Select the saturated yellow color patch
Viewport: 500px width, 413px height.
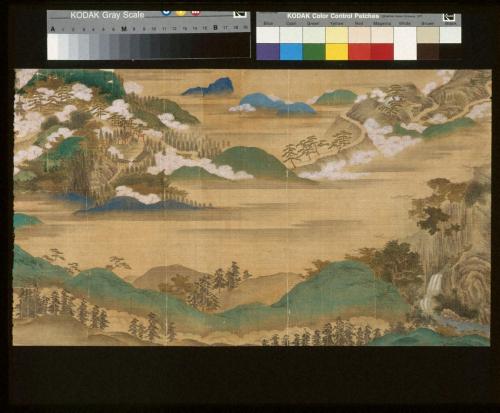(x=337, y=52)
